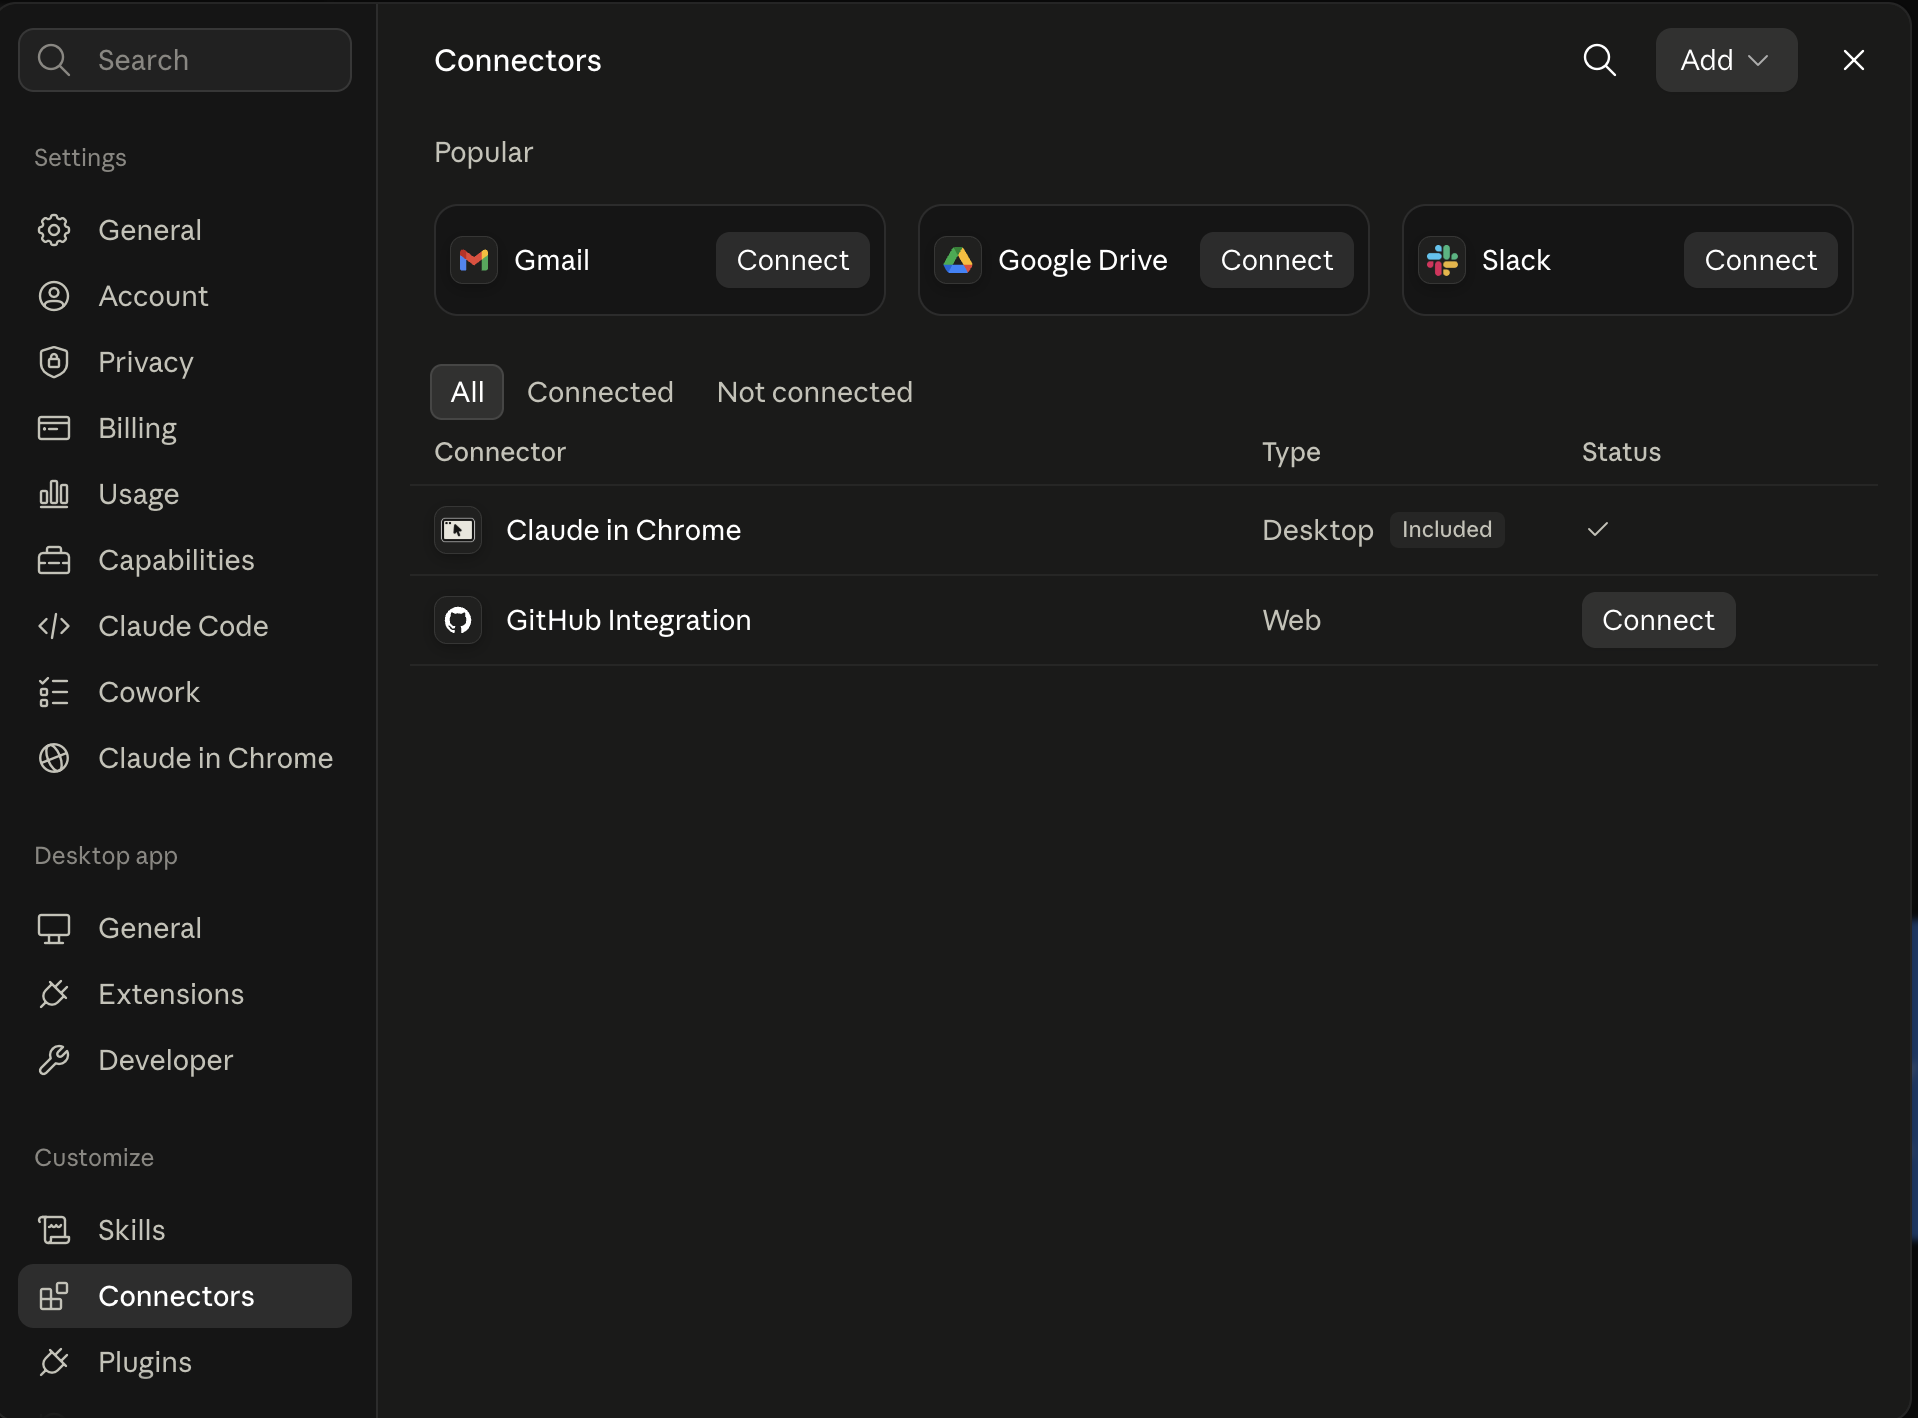Viewport: 1918px width, 1418px height.
Task: Open the Developer page
Action: click(x=185, y=1060)
